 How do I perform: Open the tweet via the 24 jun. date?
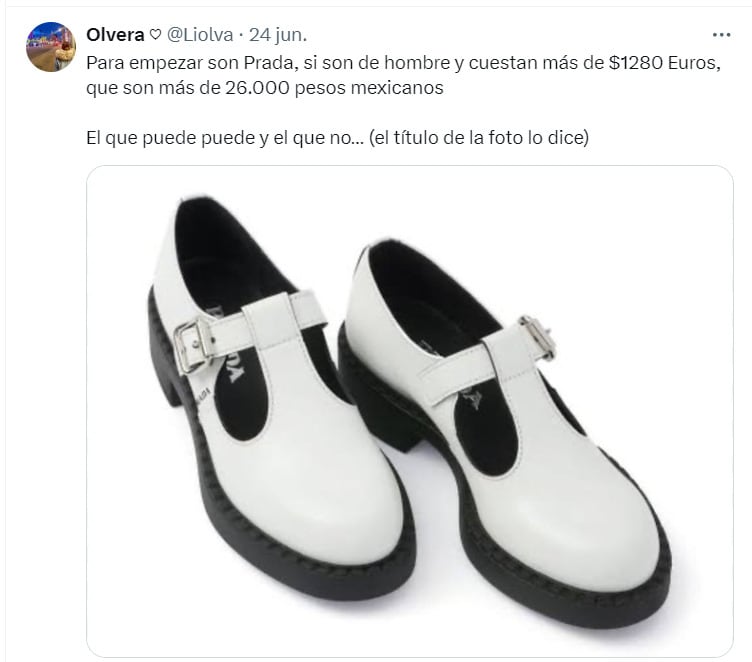click(x=278, y=35)
